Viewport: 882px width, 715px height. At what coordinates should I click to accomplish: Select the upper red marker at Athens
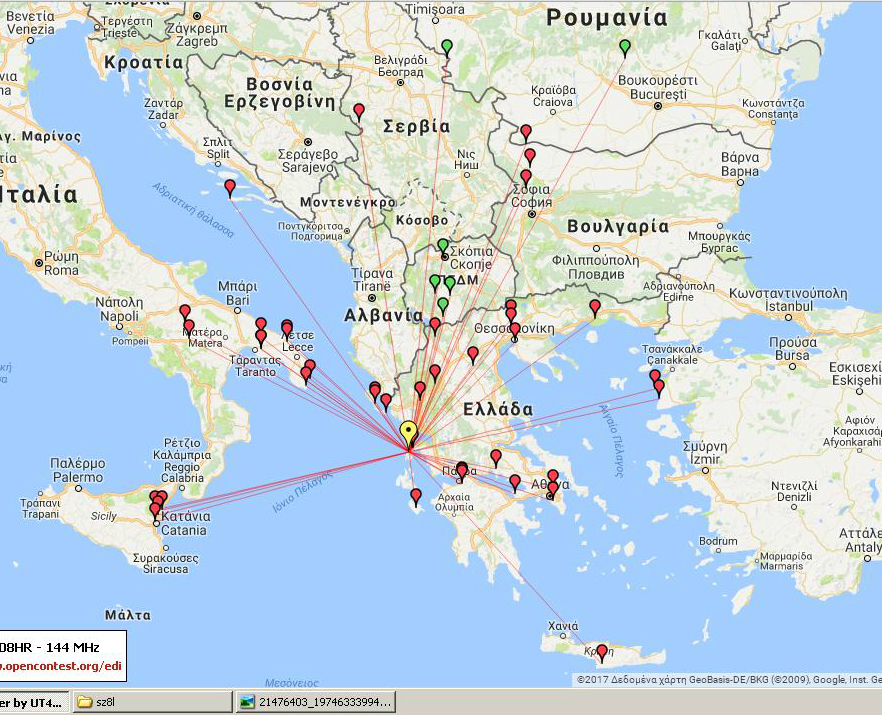[x=553, y=478]
